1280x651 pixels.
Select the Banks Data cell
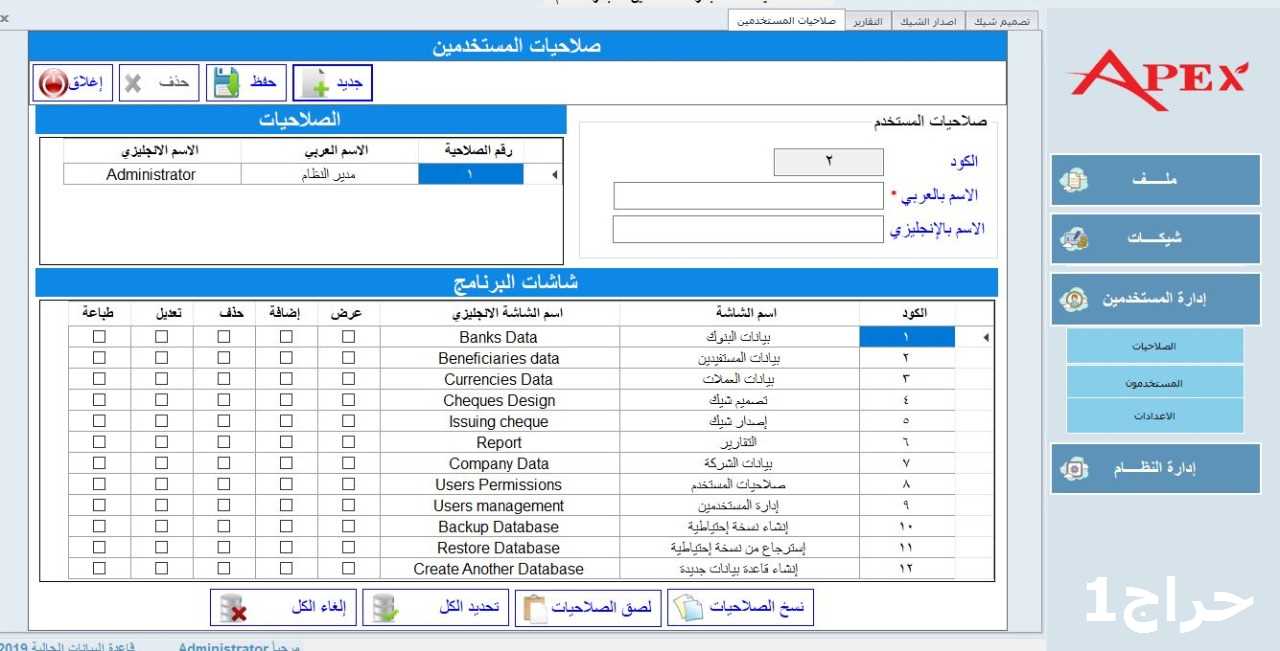[x=499, y=337]
